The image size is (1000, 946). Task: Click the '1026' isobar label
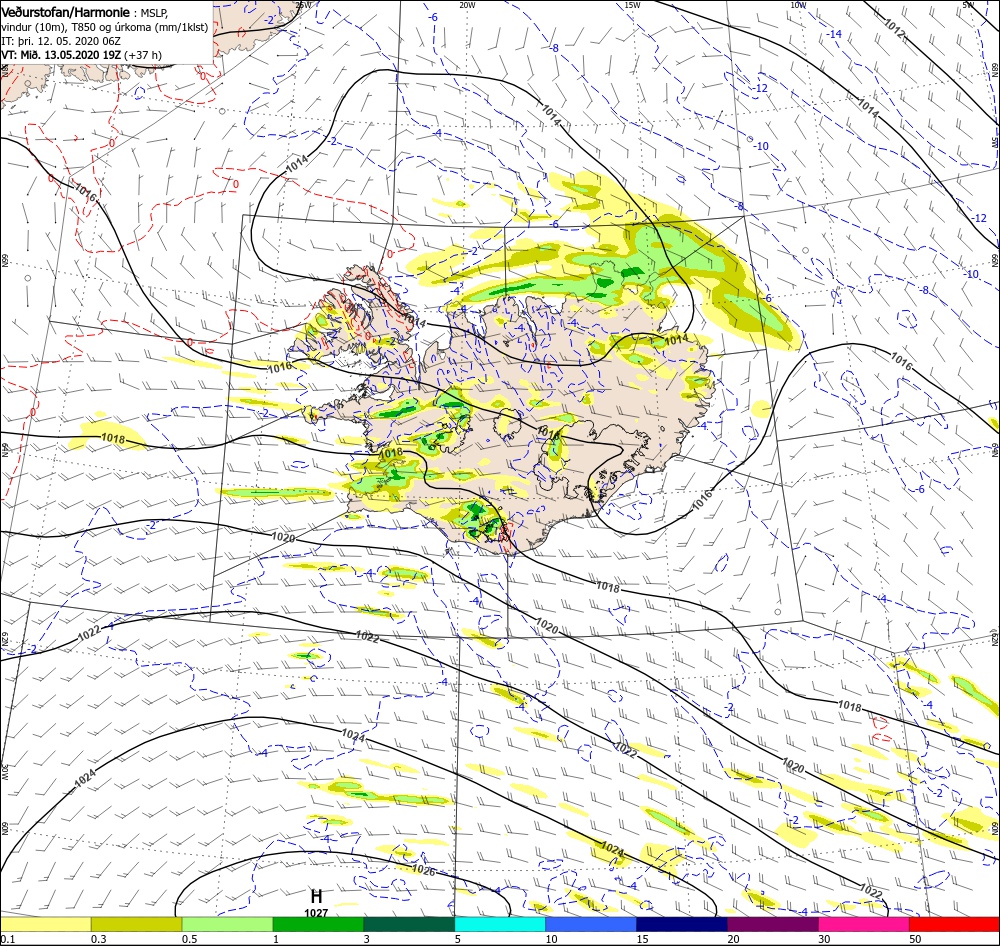click(424, 869)
